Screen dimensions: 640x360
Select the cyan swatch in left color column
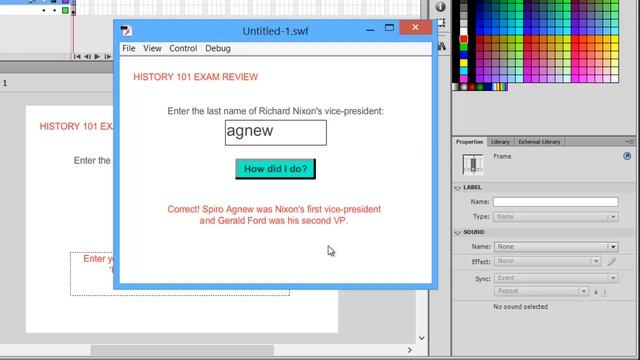[464, 71]
